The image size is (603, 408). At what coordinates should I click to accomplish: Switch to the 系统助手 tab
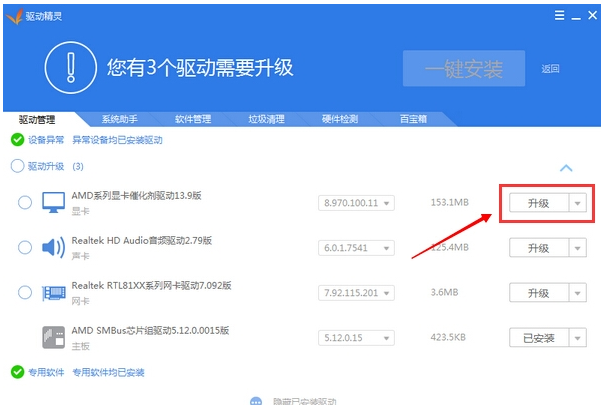[121, 119]
